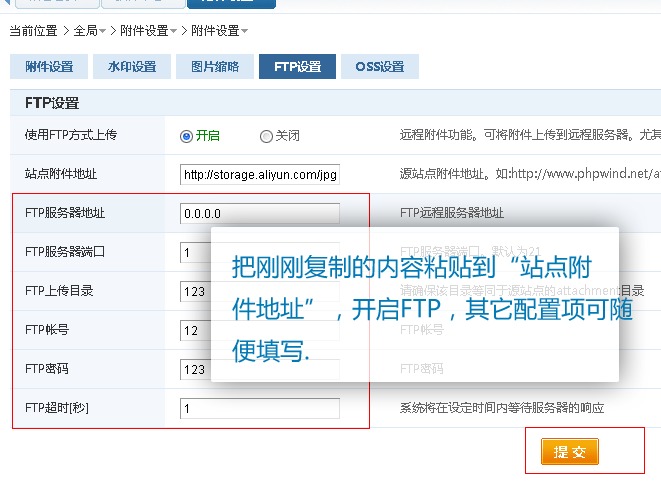Image resolution: width=661 pixels, height=486 pixels.
Task: Expand the first 附件设置 breadcrumb dropdown
Action: (173, 31)
